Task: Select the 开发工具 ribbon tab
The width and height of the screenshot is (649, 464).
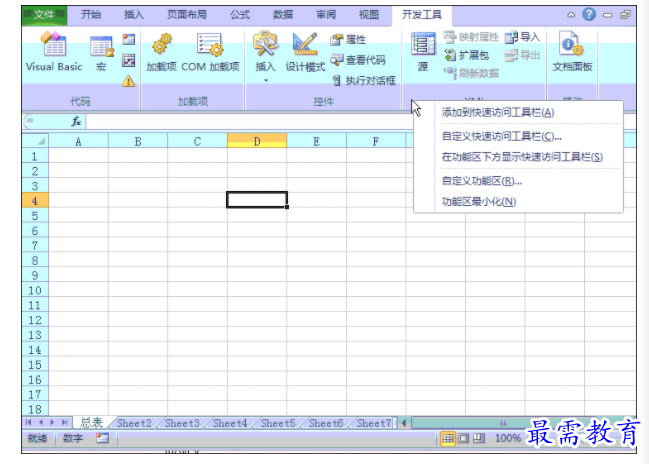Action: point(422,15)
